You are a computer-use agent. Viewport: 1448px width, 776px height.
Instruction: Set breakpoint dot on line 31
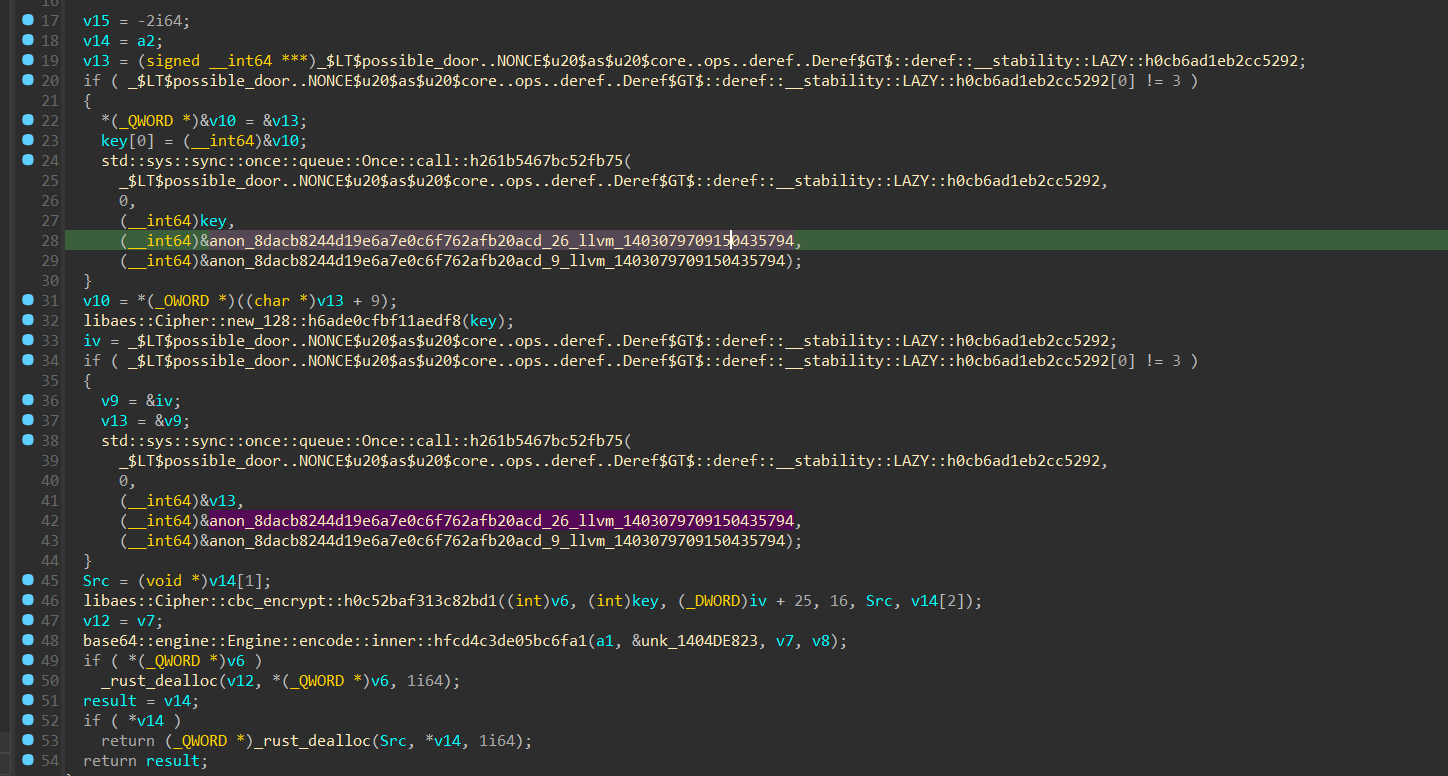(x=28, y=300)
